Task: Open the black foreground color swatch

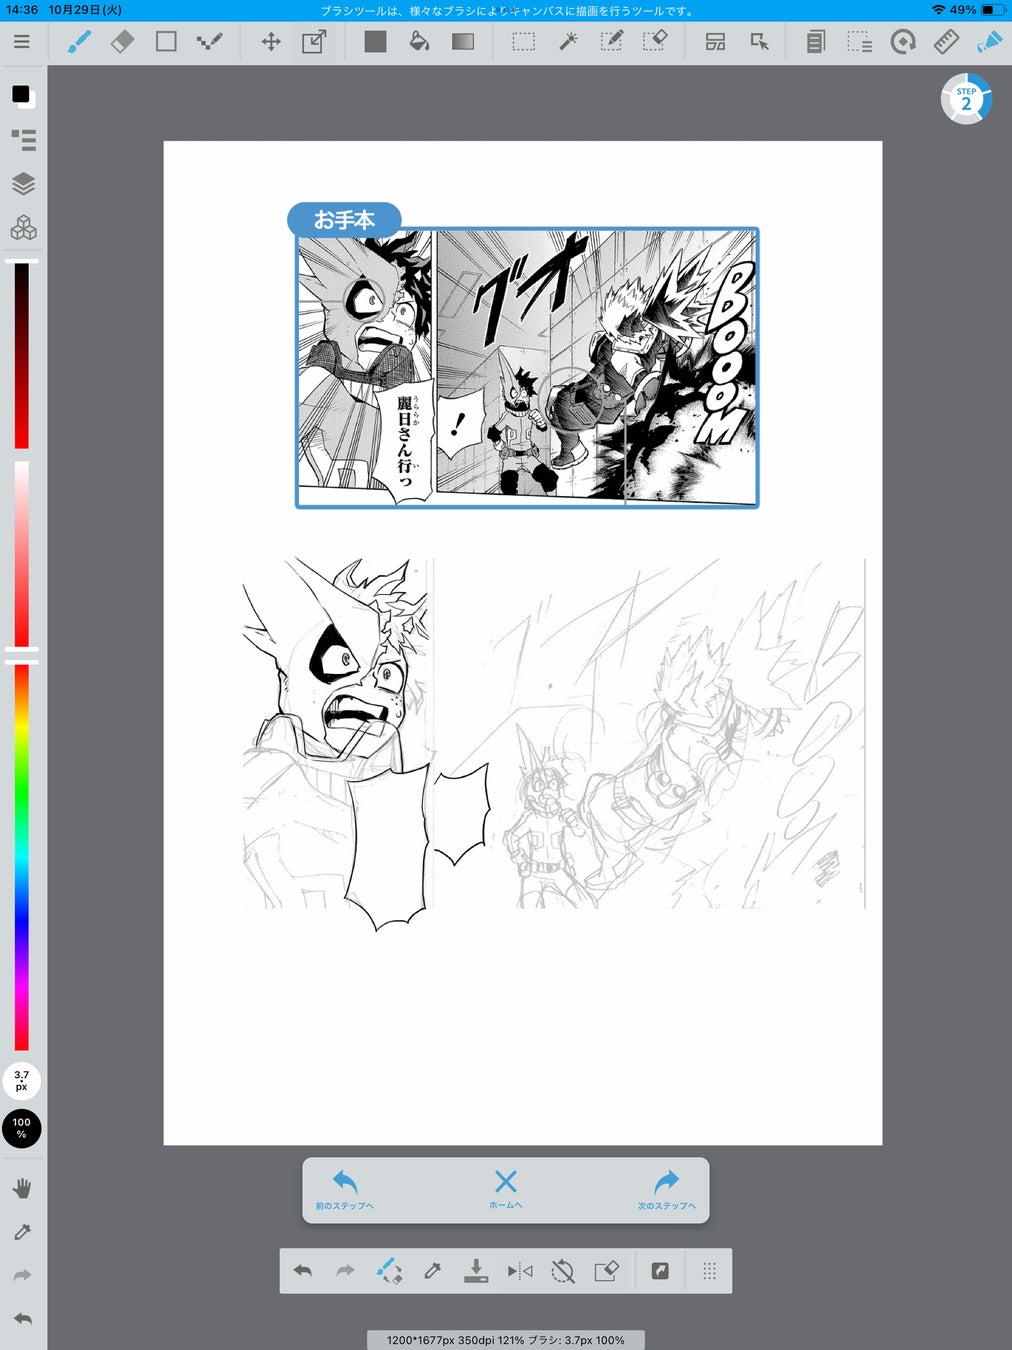Action: click(22, 95)
